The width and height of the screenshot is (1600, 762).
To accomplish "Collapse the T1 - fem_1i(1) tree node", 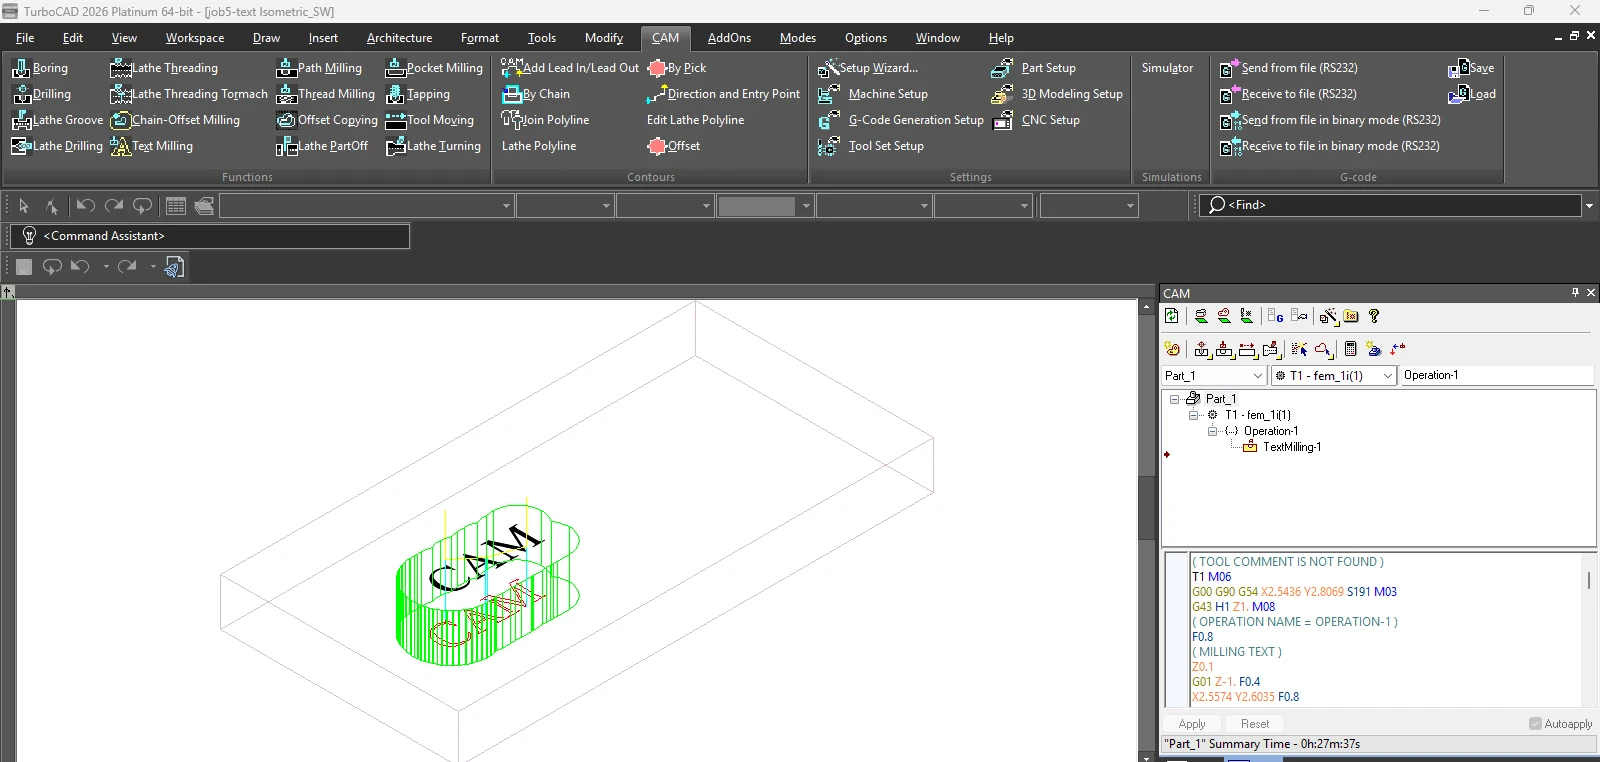I will pyautogui.click(x=1193, y=415).
